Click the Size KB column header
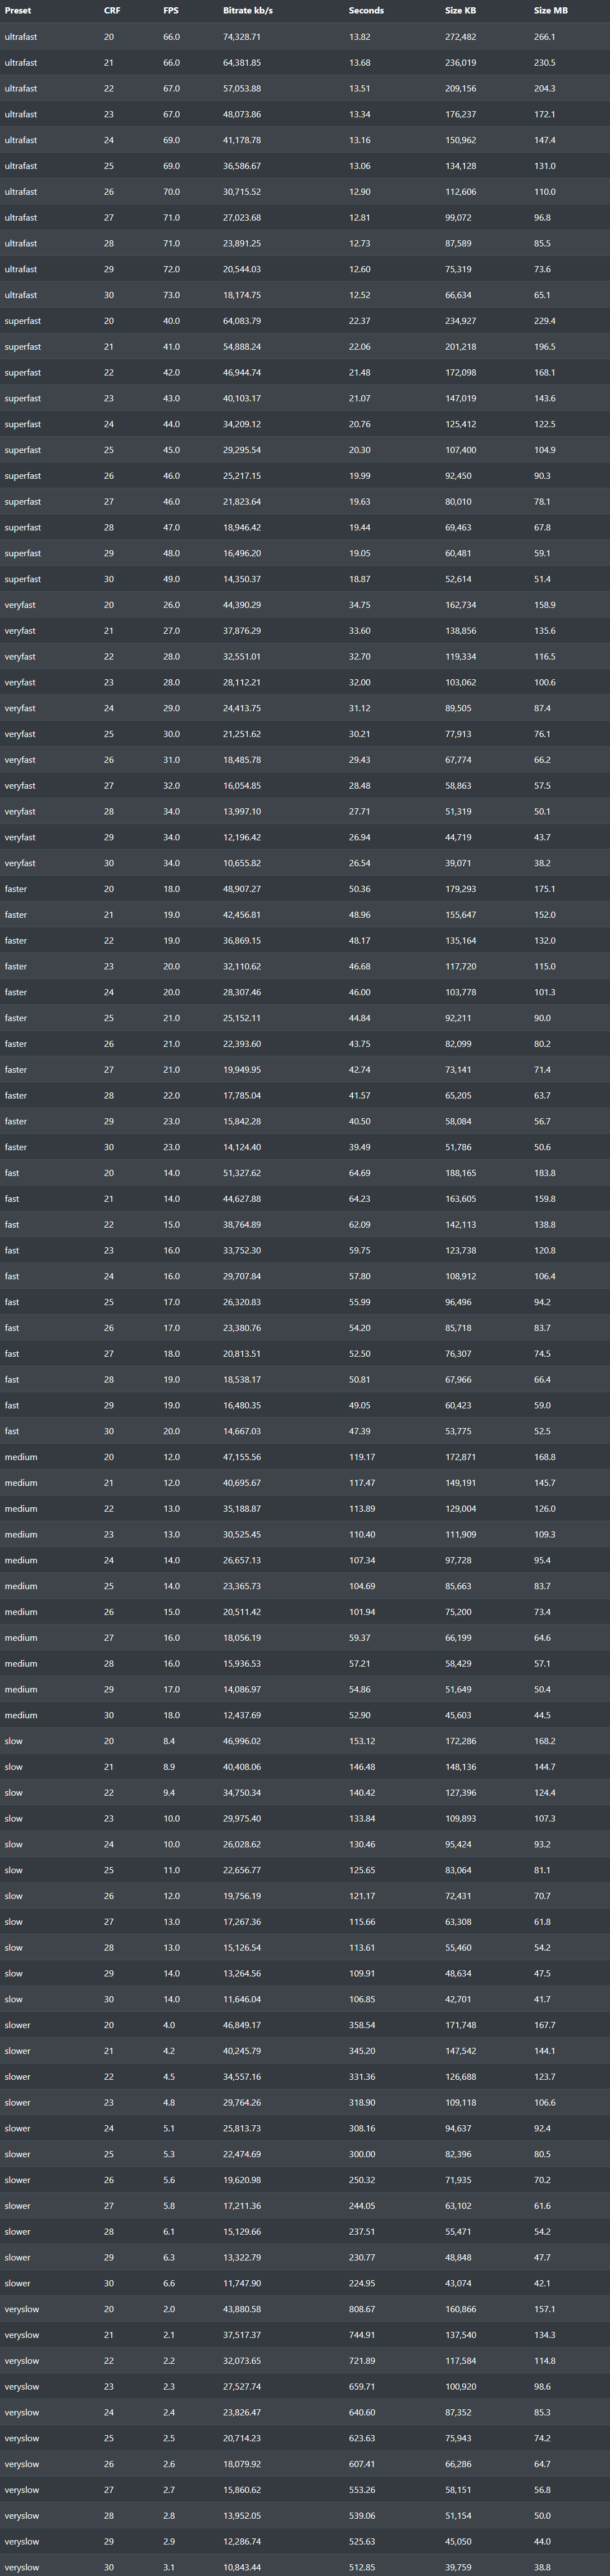 tap(461, 10)
